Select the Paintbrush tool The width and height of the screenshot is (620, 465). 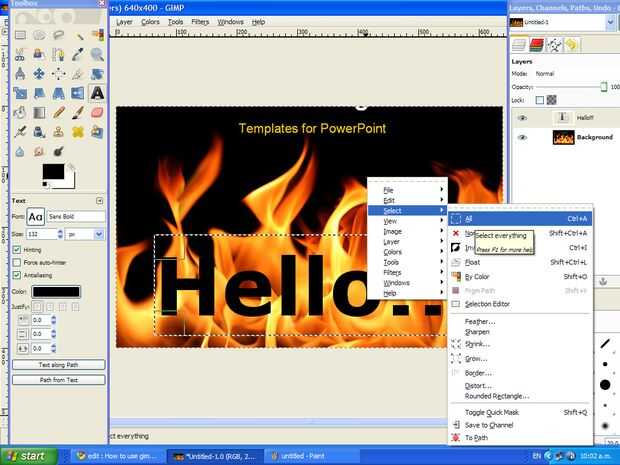tap(78, 112)
